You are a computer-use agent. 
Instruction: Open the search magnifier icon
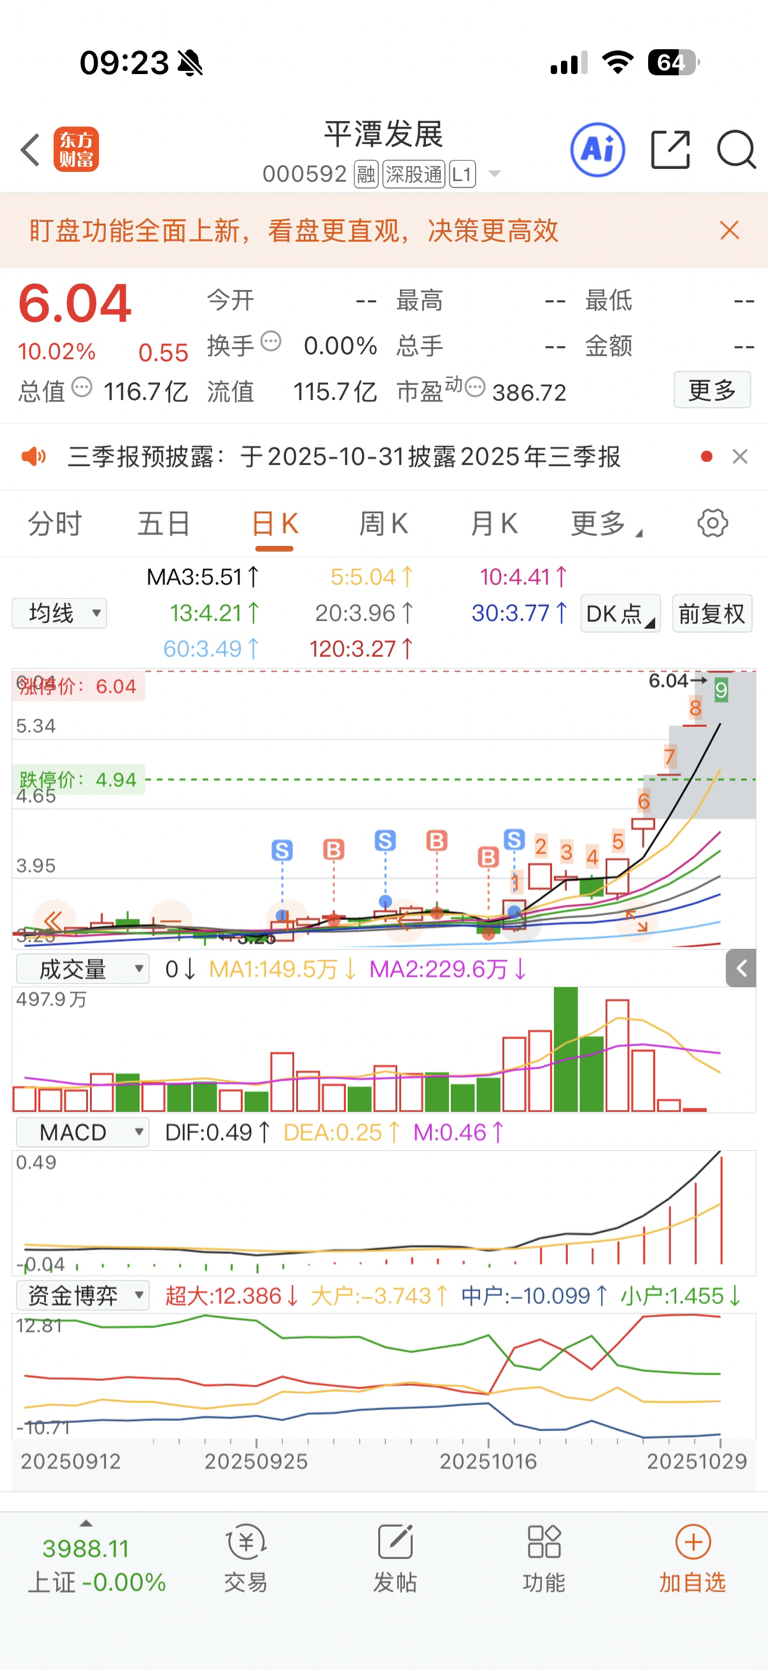pos(736,150)
